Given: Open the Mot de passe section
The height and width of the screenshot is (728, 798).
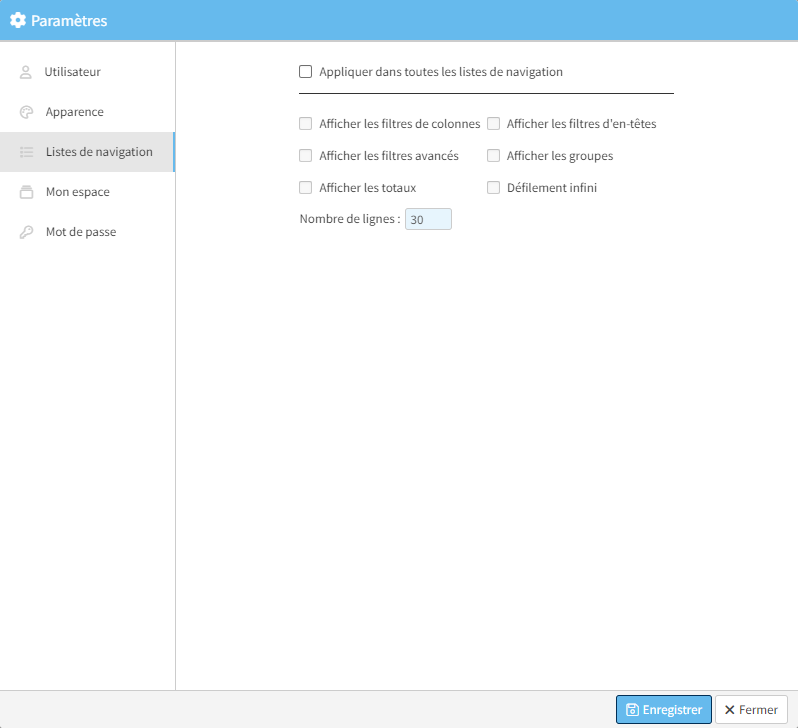Looking at the screenshot, I should click(x=80, y=232).
